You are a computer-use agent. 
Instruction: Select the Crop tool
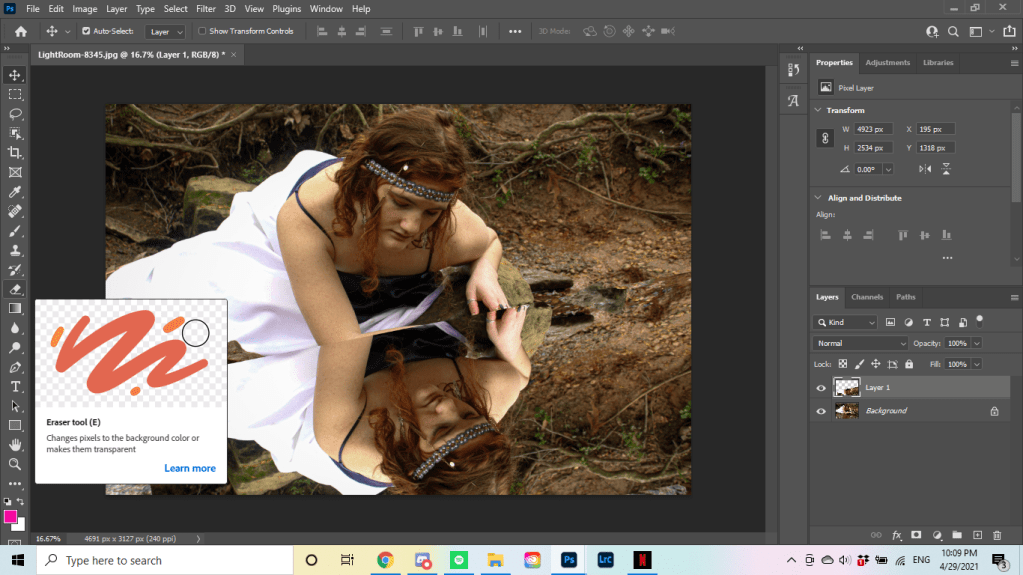coord(15,152)
